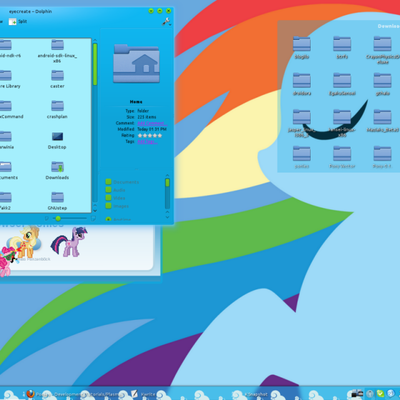Image resolution: width=400 pixels, height=400 pixels.
Task: Open the droidora folder on desktop widget
Action: point(302,84)
